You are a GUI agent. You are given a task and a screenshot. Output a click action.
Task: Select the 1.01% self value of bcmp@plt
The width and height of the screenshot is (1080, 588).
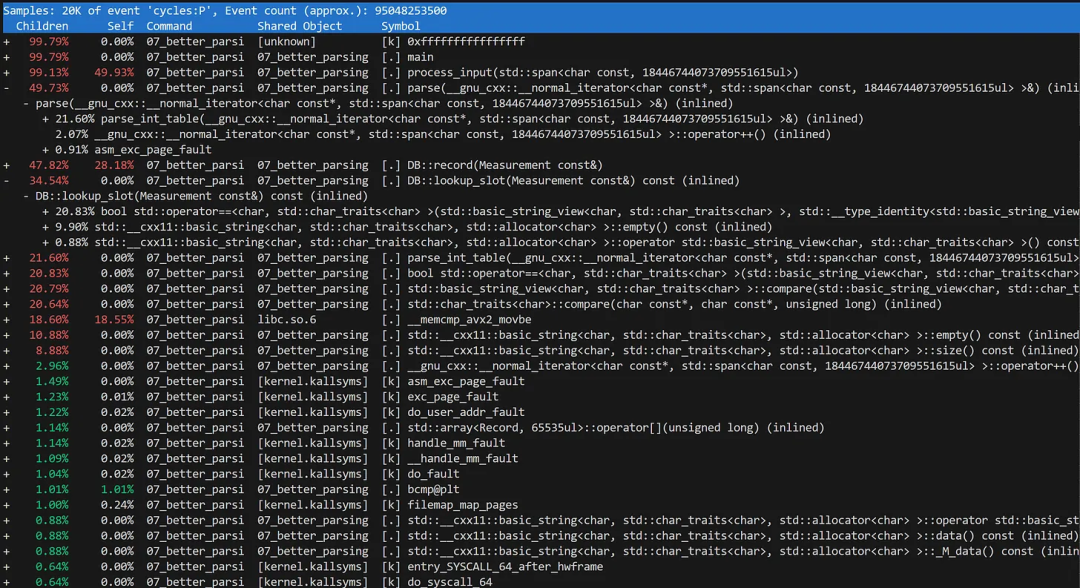[117, 489]
